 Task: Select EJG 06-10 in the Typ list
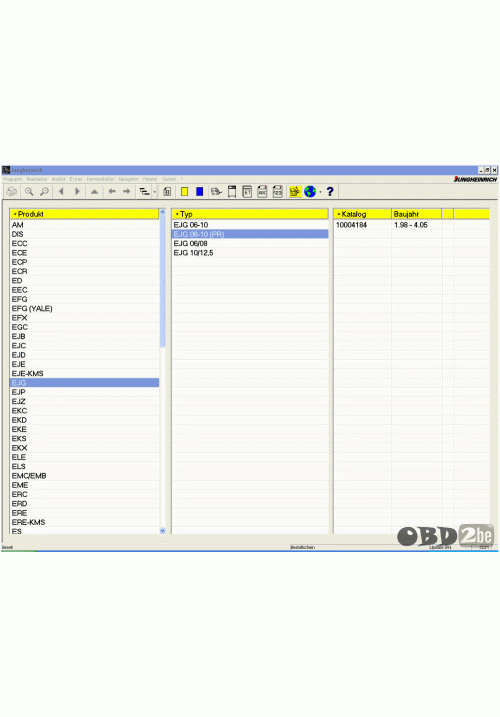pyautogui.click(x=250, y=225)
